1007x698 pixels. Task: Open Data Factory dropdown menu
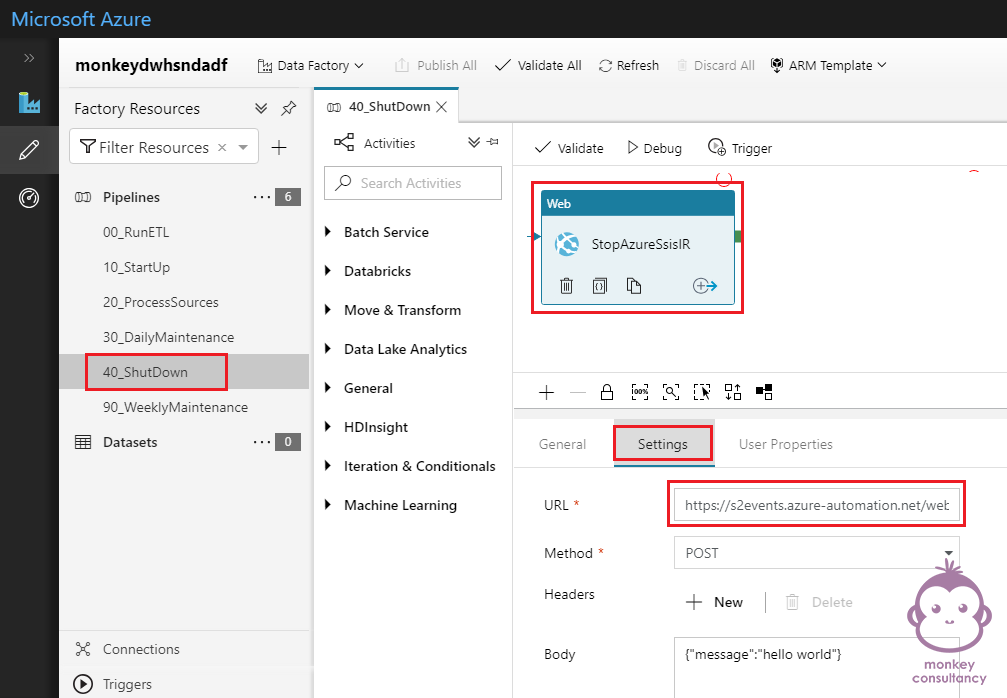tap(311, 65)
